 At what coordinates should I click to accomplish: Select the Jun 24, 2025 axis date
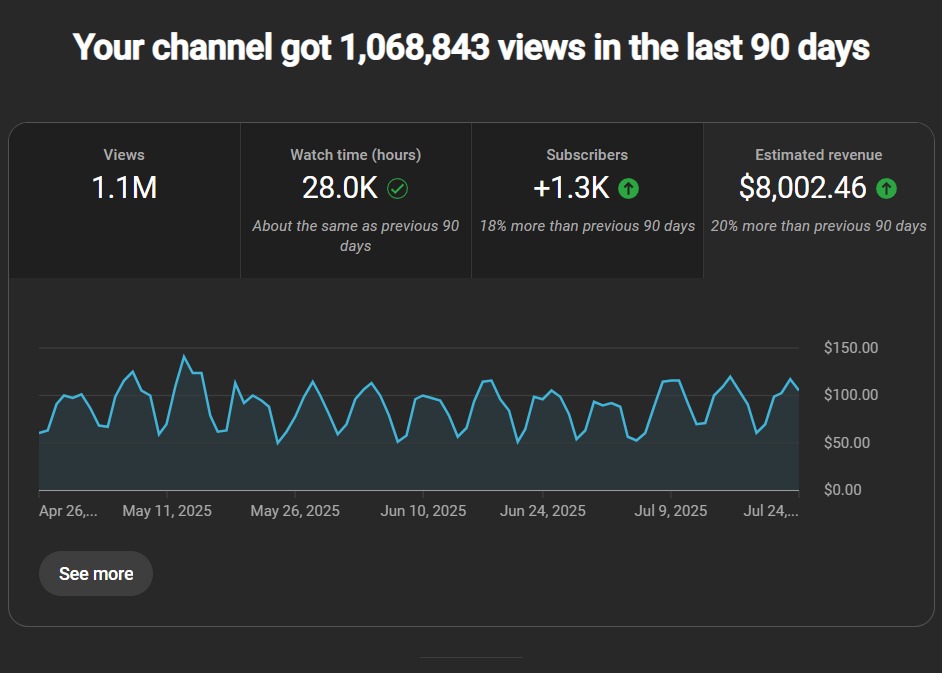click(543, 511)
